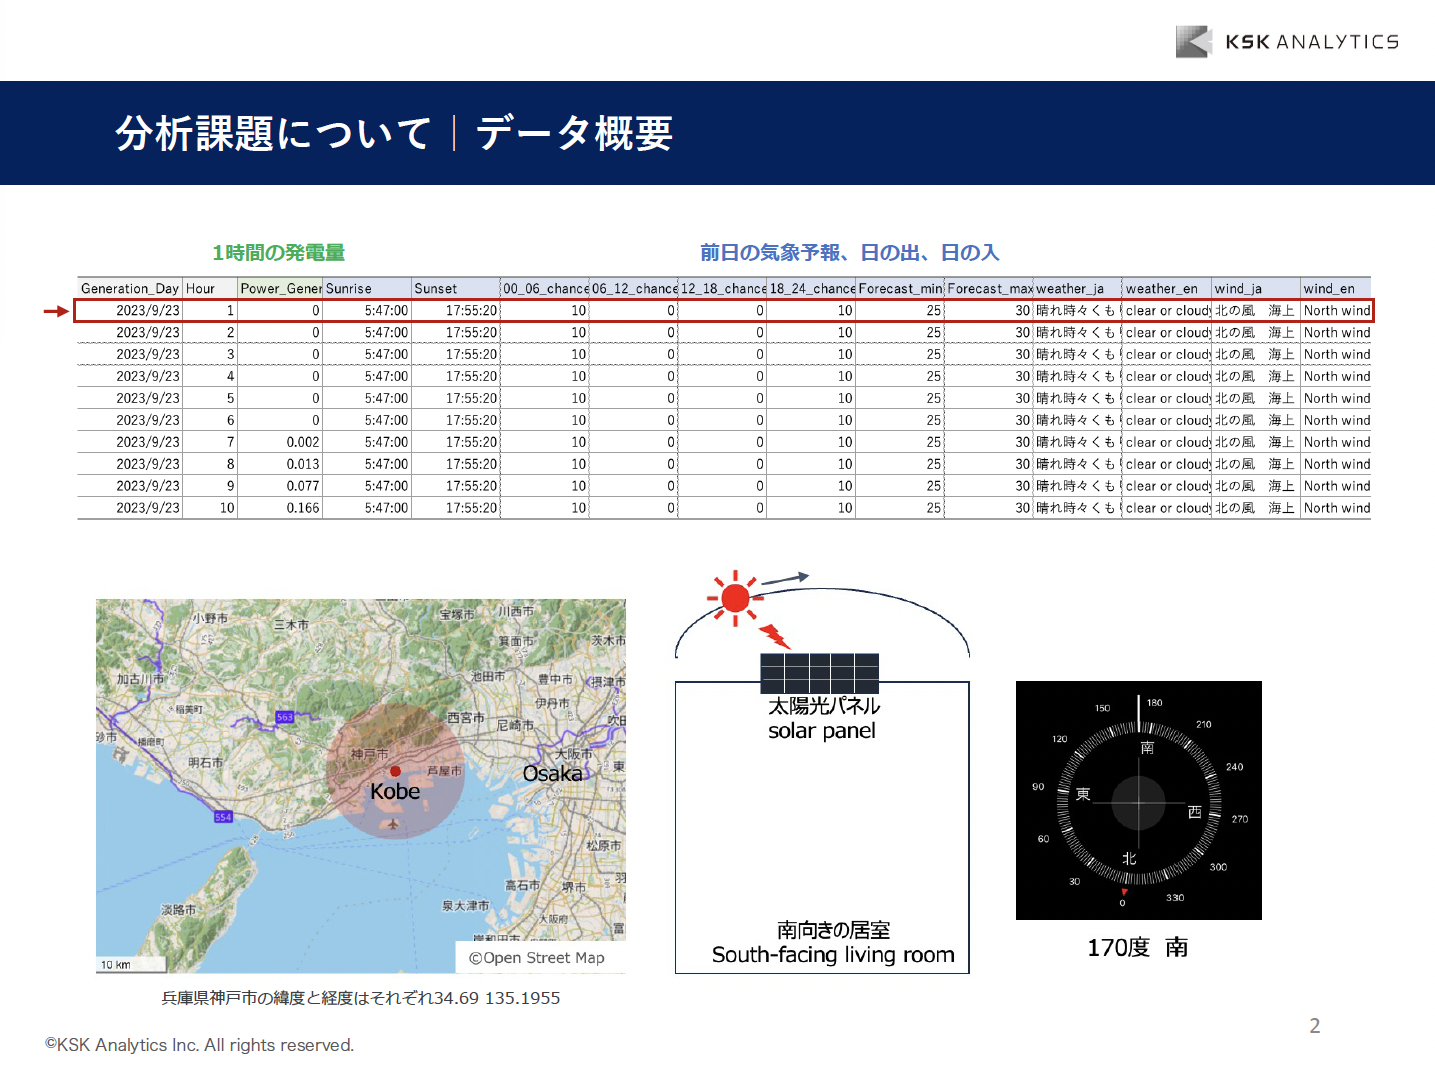Click the Osaka label on the map
1435x1069 pixels.
point(552,773)
